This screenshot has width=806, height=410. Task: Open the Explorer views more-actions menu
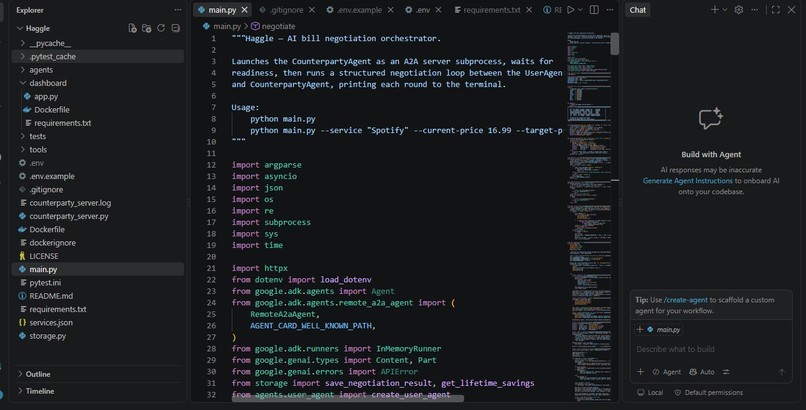(177, 10)
